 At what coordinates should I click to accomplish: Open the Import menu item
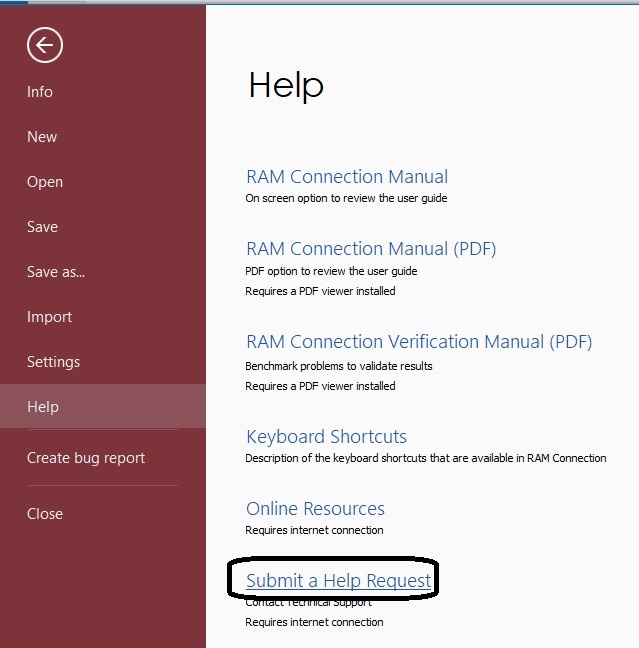pyautogui.click(x=49, y=317)
